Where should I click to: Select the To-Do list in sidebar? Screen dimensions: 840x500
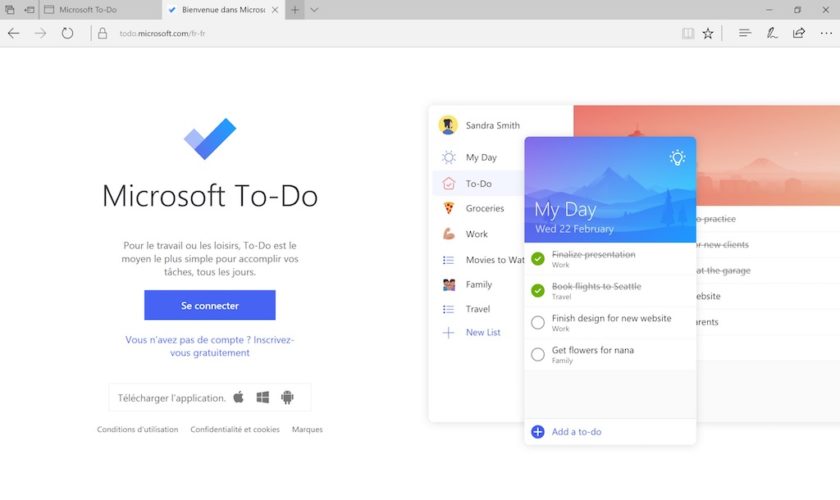(478, 183)
